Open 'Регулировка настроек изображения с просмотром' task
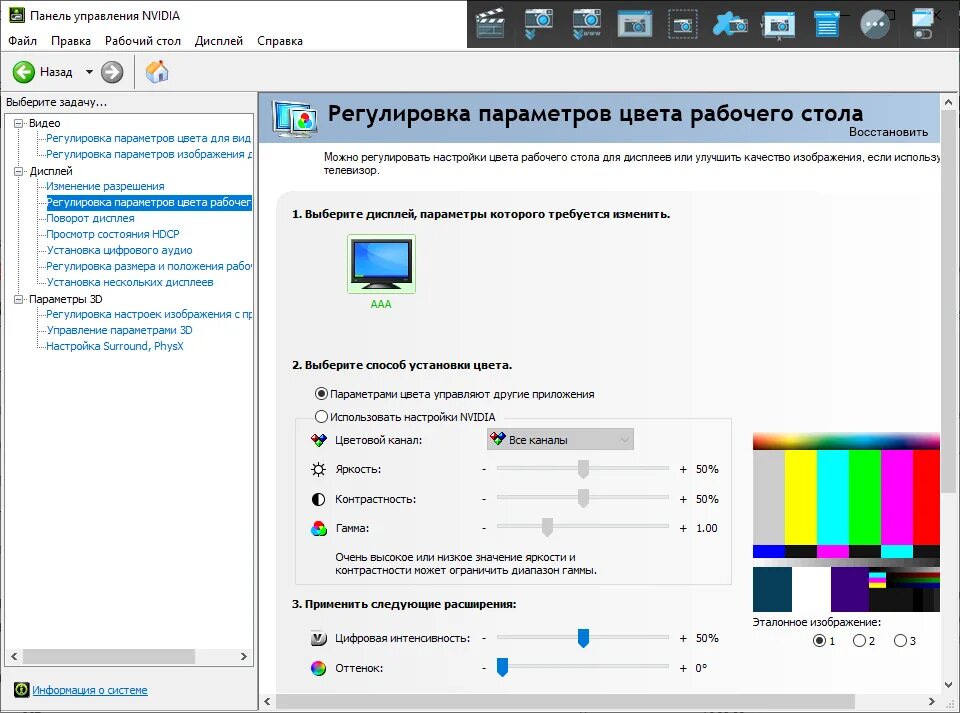Viewport: 960px width, 713px height. 149,314
